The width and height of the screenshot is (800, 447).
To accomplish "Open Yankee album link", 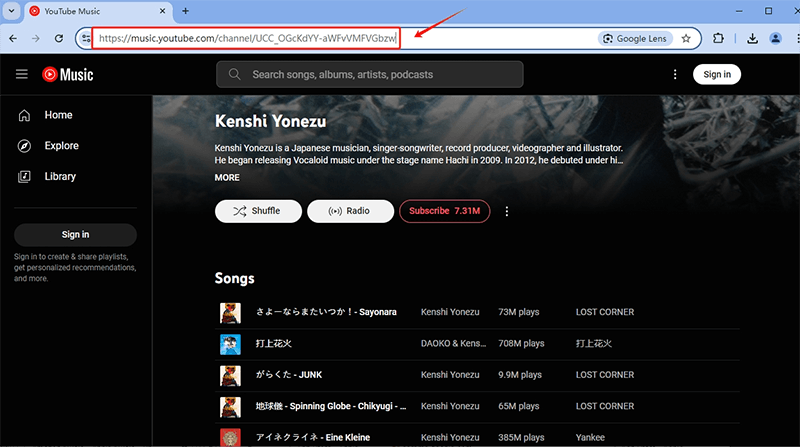I will pos(590,437).
